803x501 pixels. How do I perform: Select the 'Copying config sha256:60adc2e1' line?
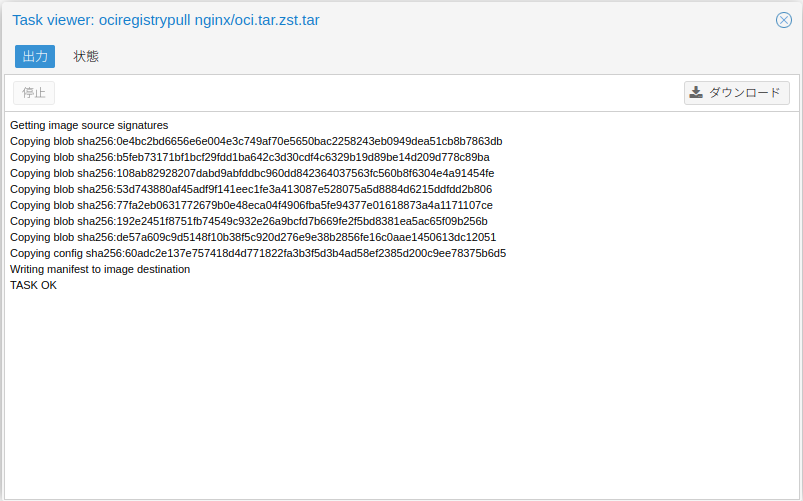(258, 254)
